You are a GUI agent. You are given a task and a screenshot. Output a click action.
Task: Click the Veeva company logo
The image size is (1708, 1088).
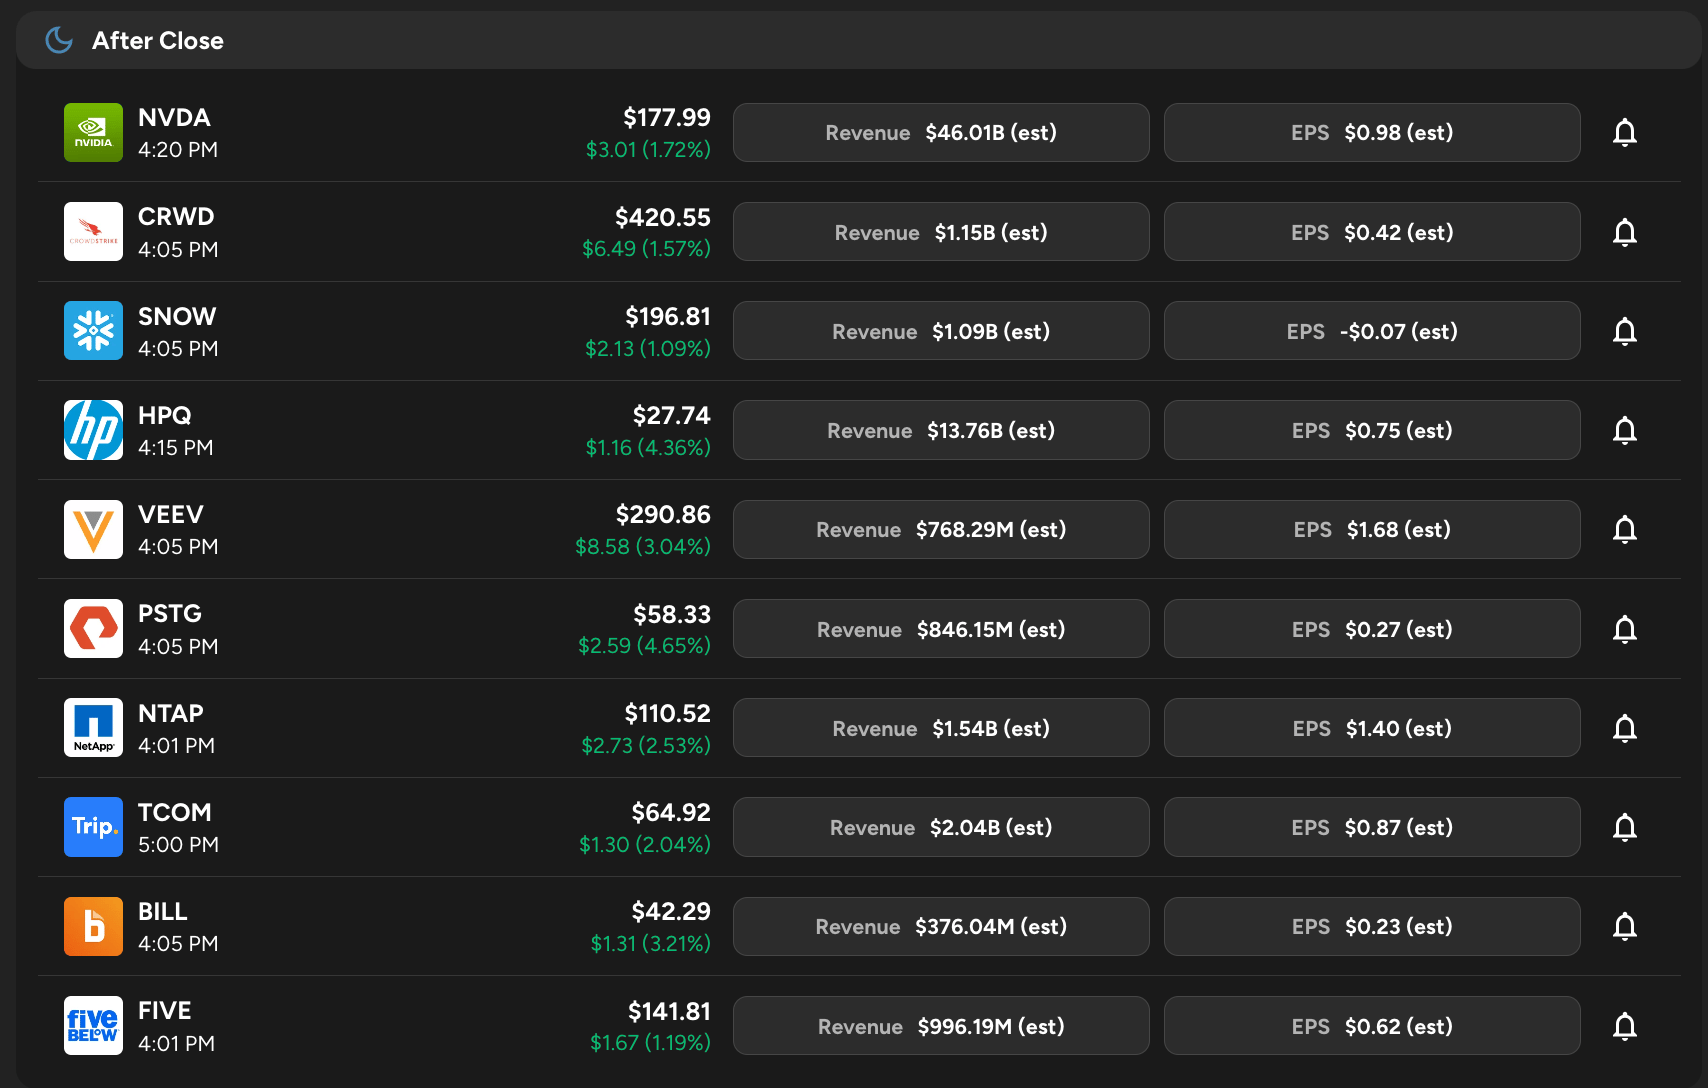93,529
